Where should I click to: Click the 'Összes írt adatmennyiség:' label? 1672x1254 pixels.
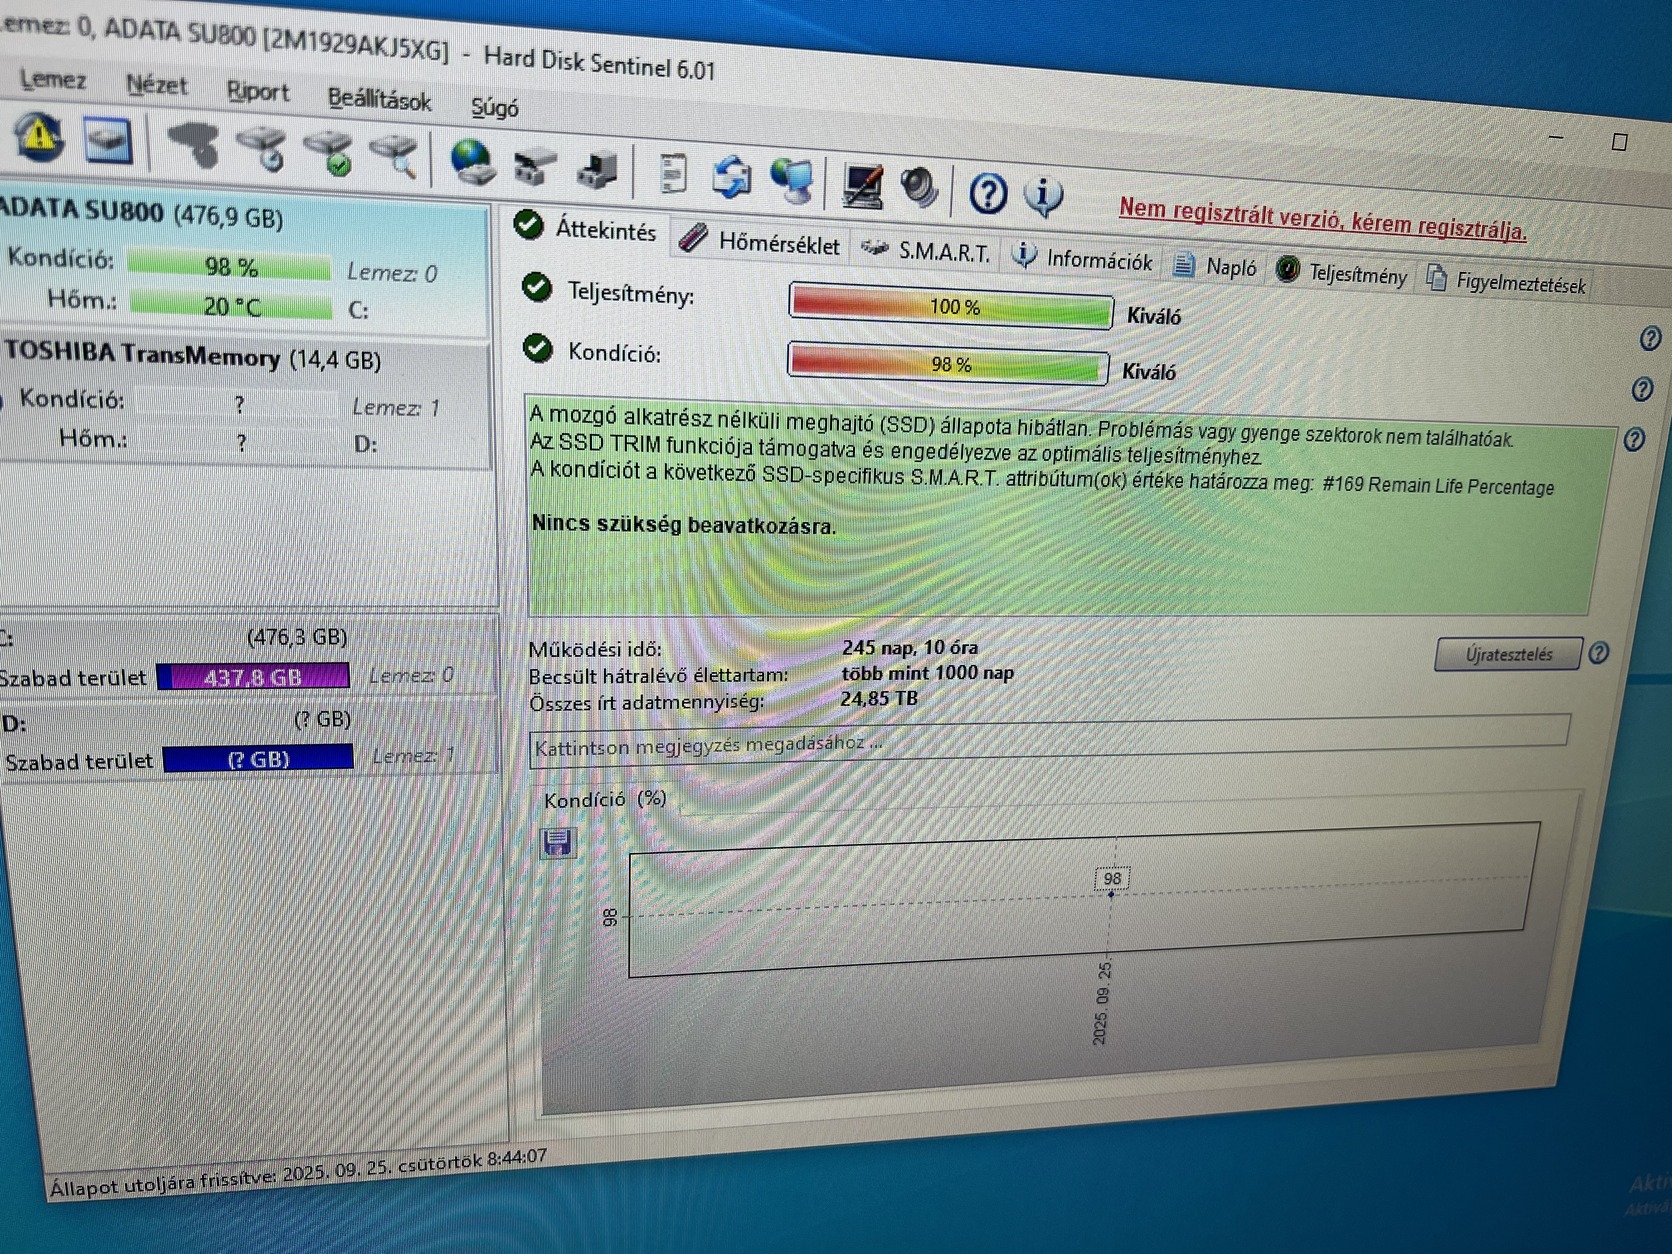(x=646, y=702)
